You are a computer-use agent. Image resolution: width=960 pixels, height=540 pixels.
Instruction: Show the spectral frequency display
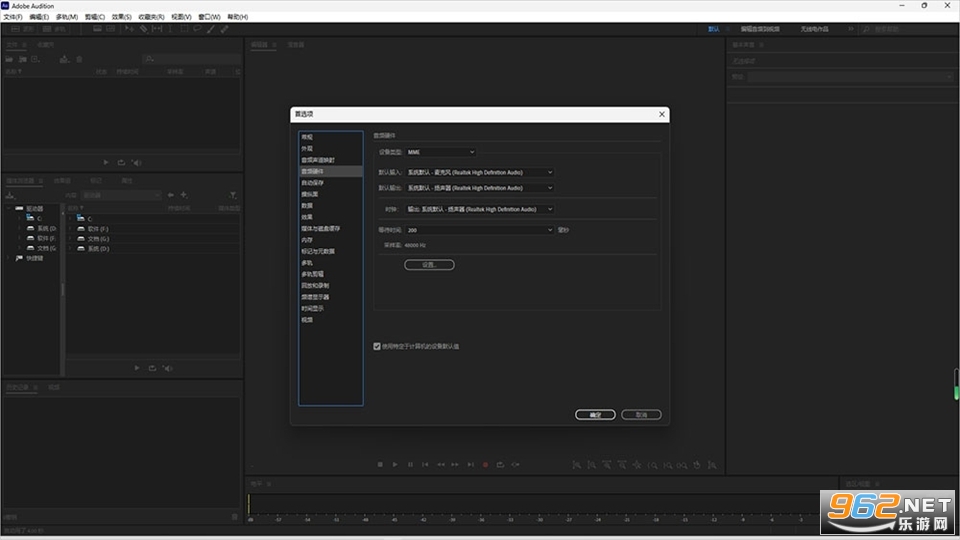(97, 29)
